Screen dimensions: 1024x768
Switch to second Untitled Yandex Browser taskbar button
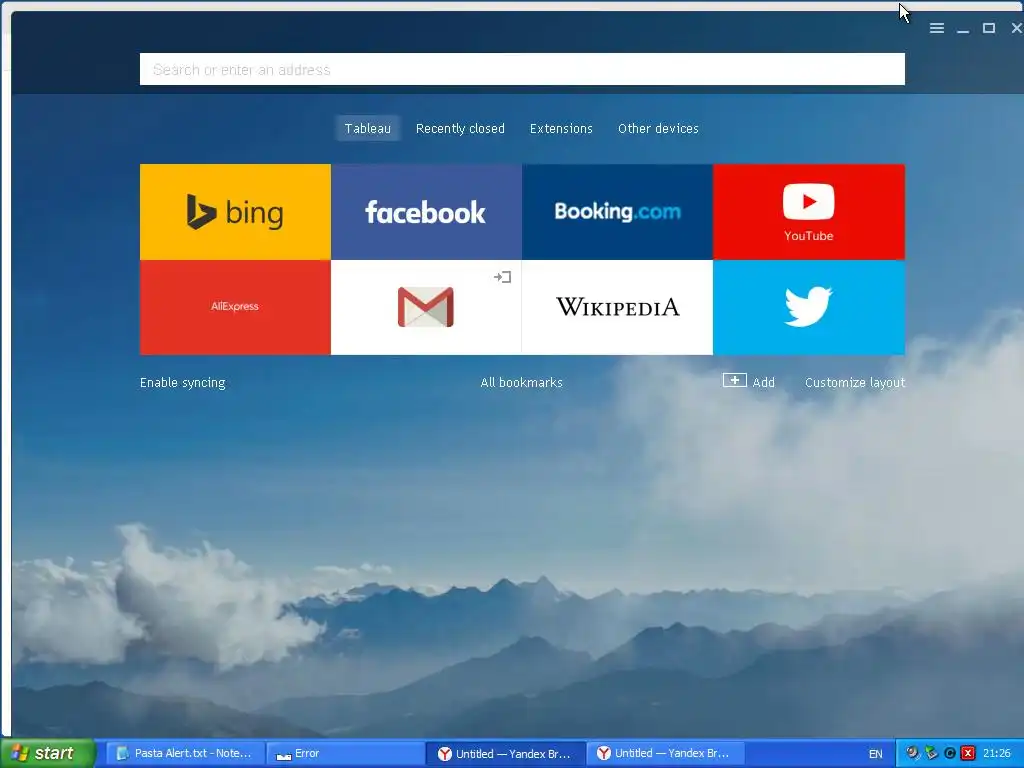coord(665,753)
